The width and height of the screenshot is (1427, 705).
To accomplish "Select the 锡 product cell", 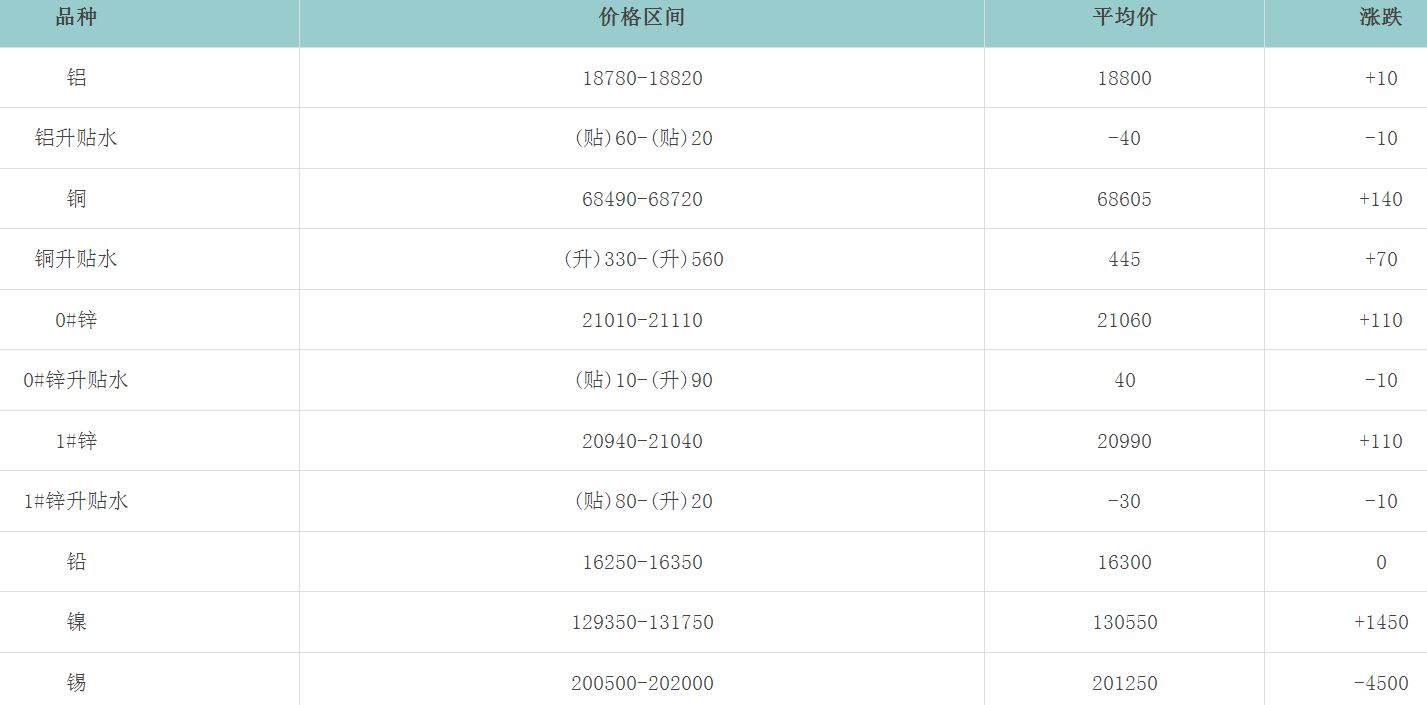I will pyautogui.click(x=77, y=683).
